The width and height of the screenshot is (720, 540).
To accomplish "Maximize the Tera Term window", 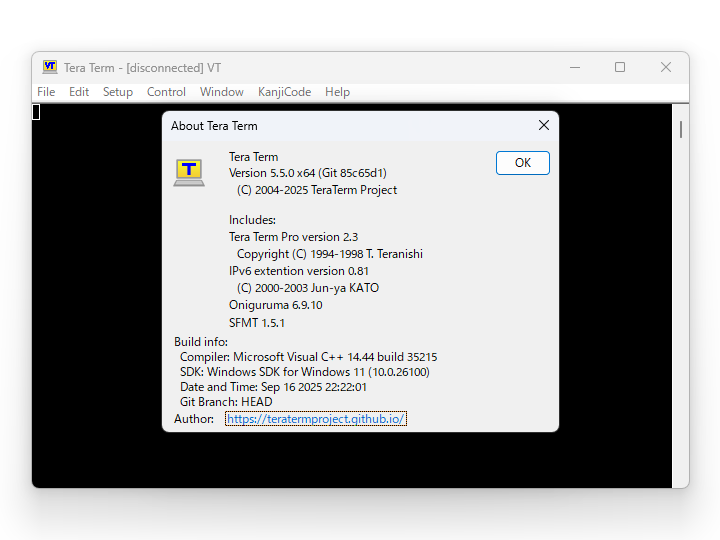I will point(620,68).
